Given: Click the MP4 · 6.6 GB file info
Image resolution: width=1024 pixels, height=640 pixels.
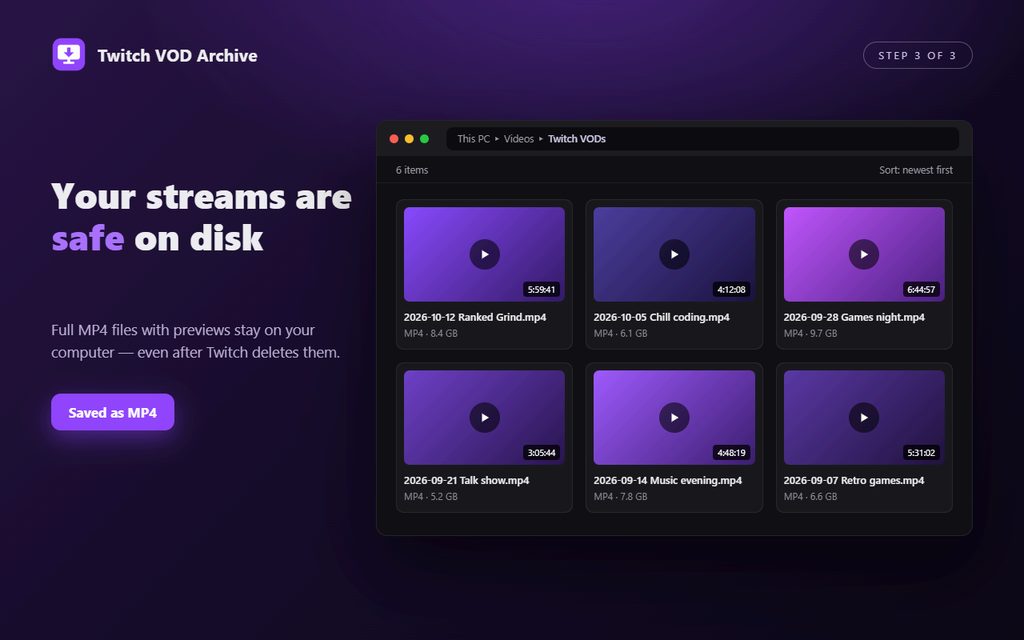Looking at the screenshot, I should [810, 496].
